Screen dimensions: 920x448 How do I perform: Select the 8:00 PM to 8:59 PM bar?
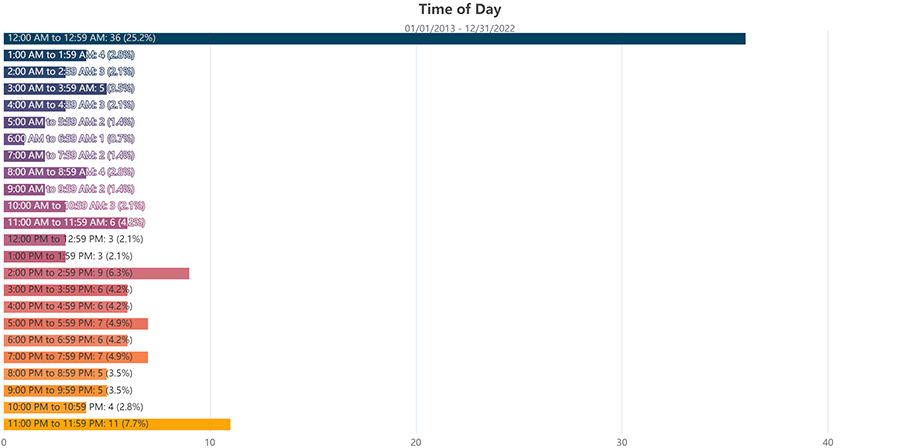[55, 374]
